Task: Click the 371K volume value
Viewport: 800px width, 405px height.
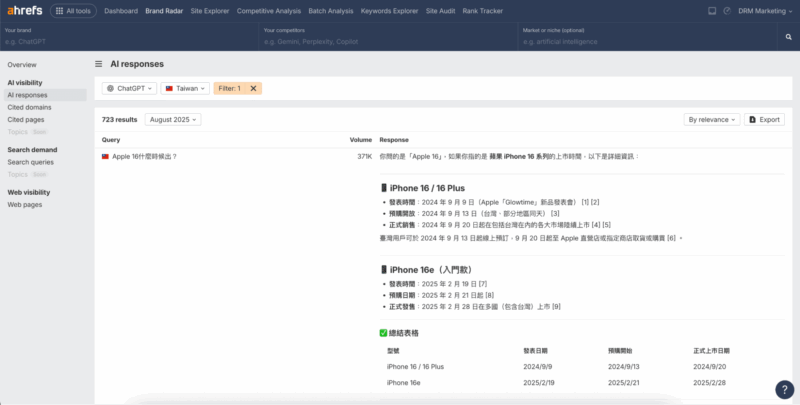Action: point(365,157)
